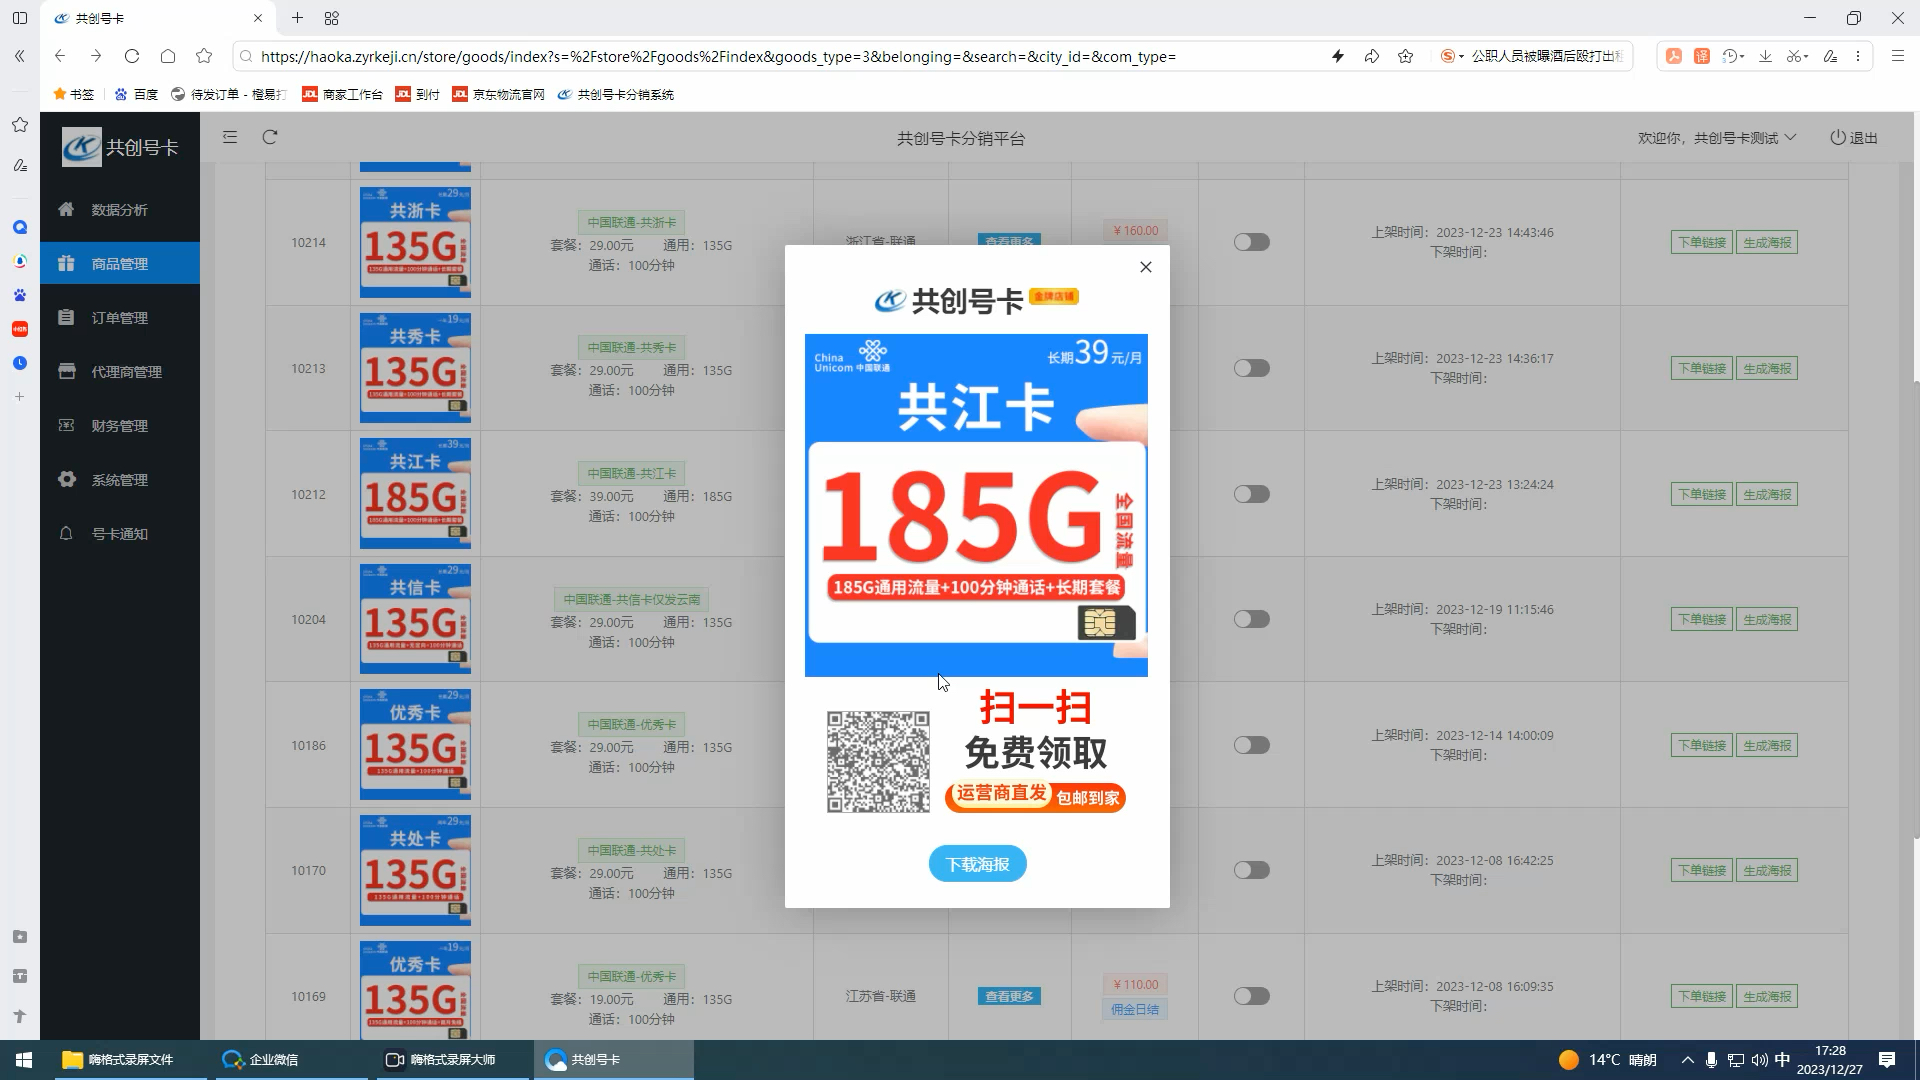Toggle the switch for goods 10204
The image size is (1920, 1080).
point(1251,619)
